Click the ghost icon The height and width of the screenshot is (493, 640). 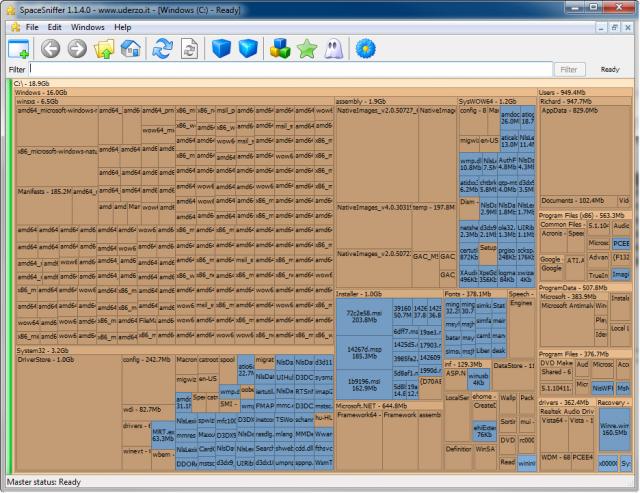click(x=334, y=49)
